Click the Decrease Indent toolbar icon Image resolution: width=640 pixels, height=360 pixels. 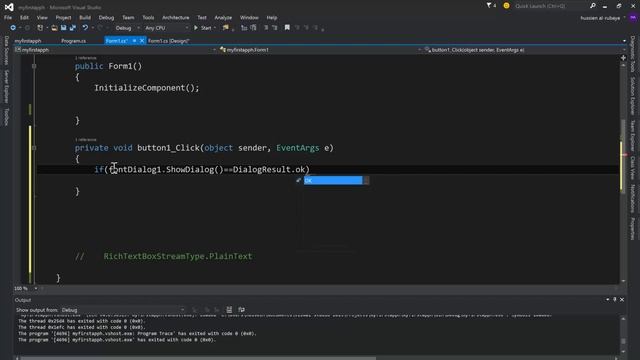pos(266,28)
